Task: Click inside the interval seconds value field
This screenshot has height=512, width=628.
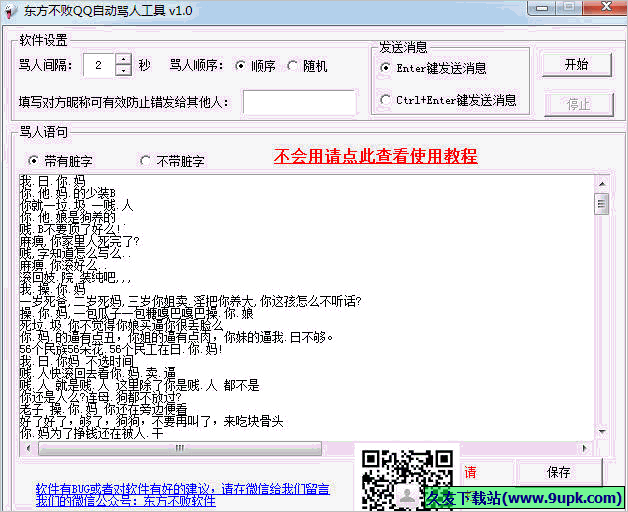Action: (99, 65)
